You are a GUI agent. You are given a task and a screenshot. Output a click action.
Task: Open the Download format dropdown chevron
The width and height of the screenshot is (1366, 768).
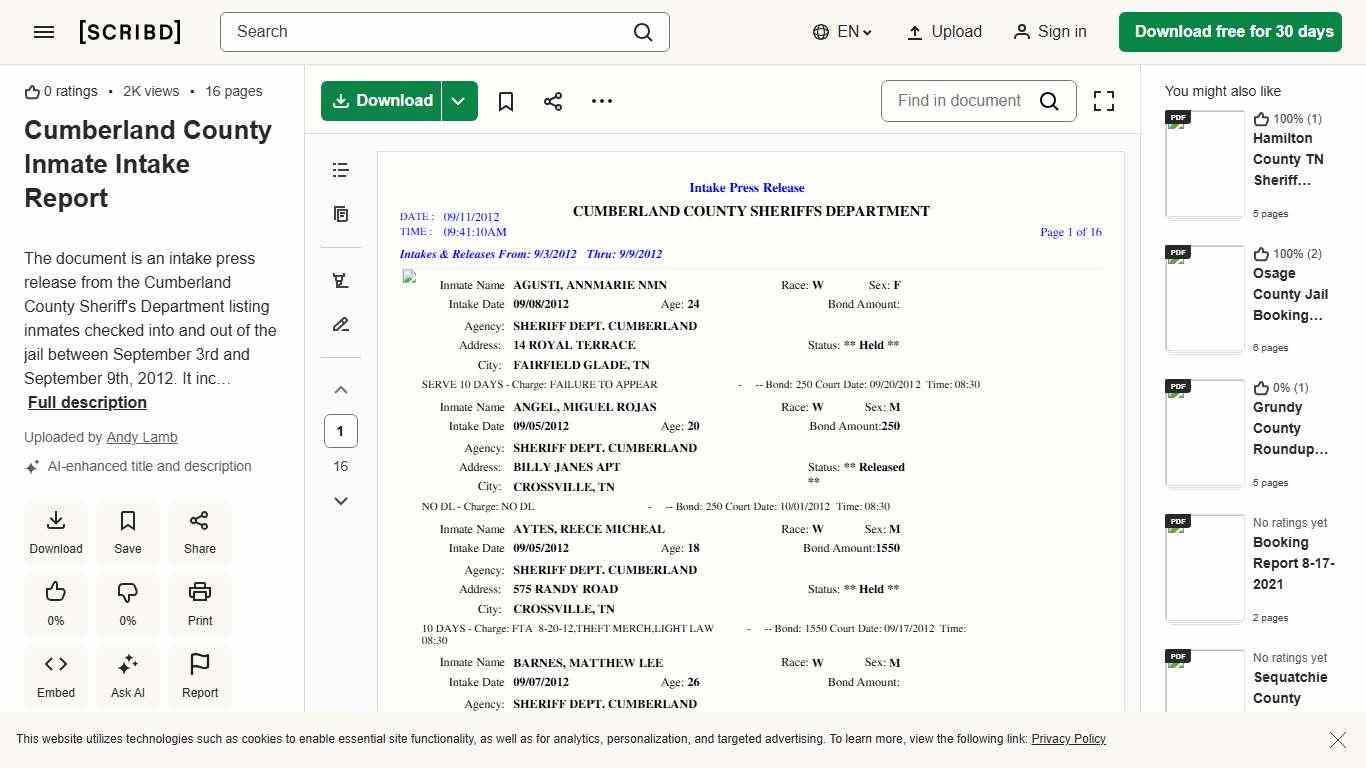coord(458,101)
